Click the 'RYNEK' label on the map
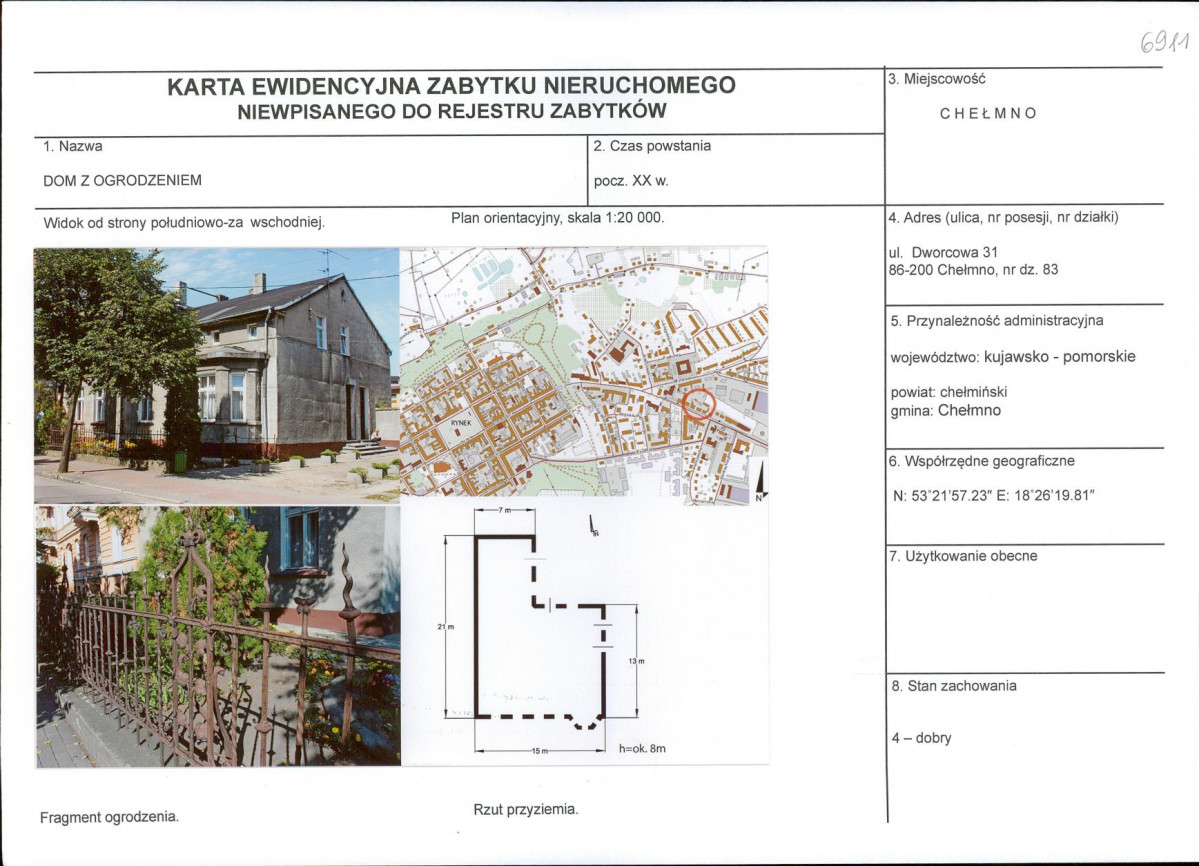 [460, 422]
